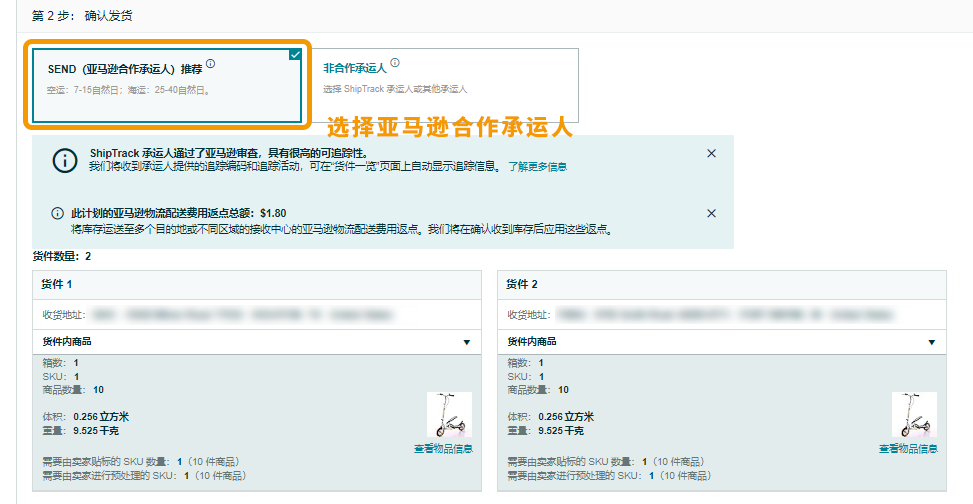The width and height of the screenshot is (973, 504).
Task: Open the 了解更多信息 link
Action: point(537,166)
